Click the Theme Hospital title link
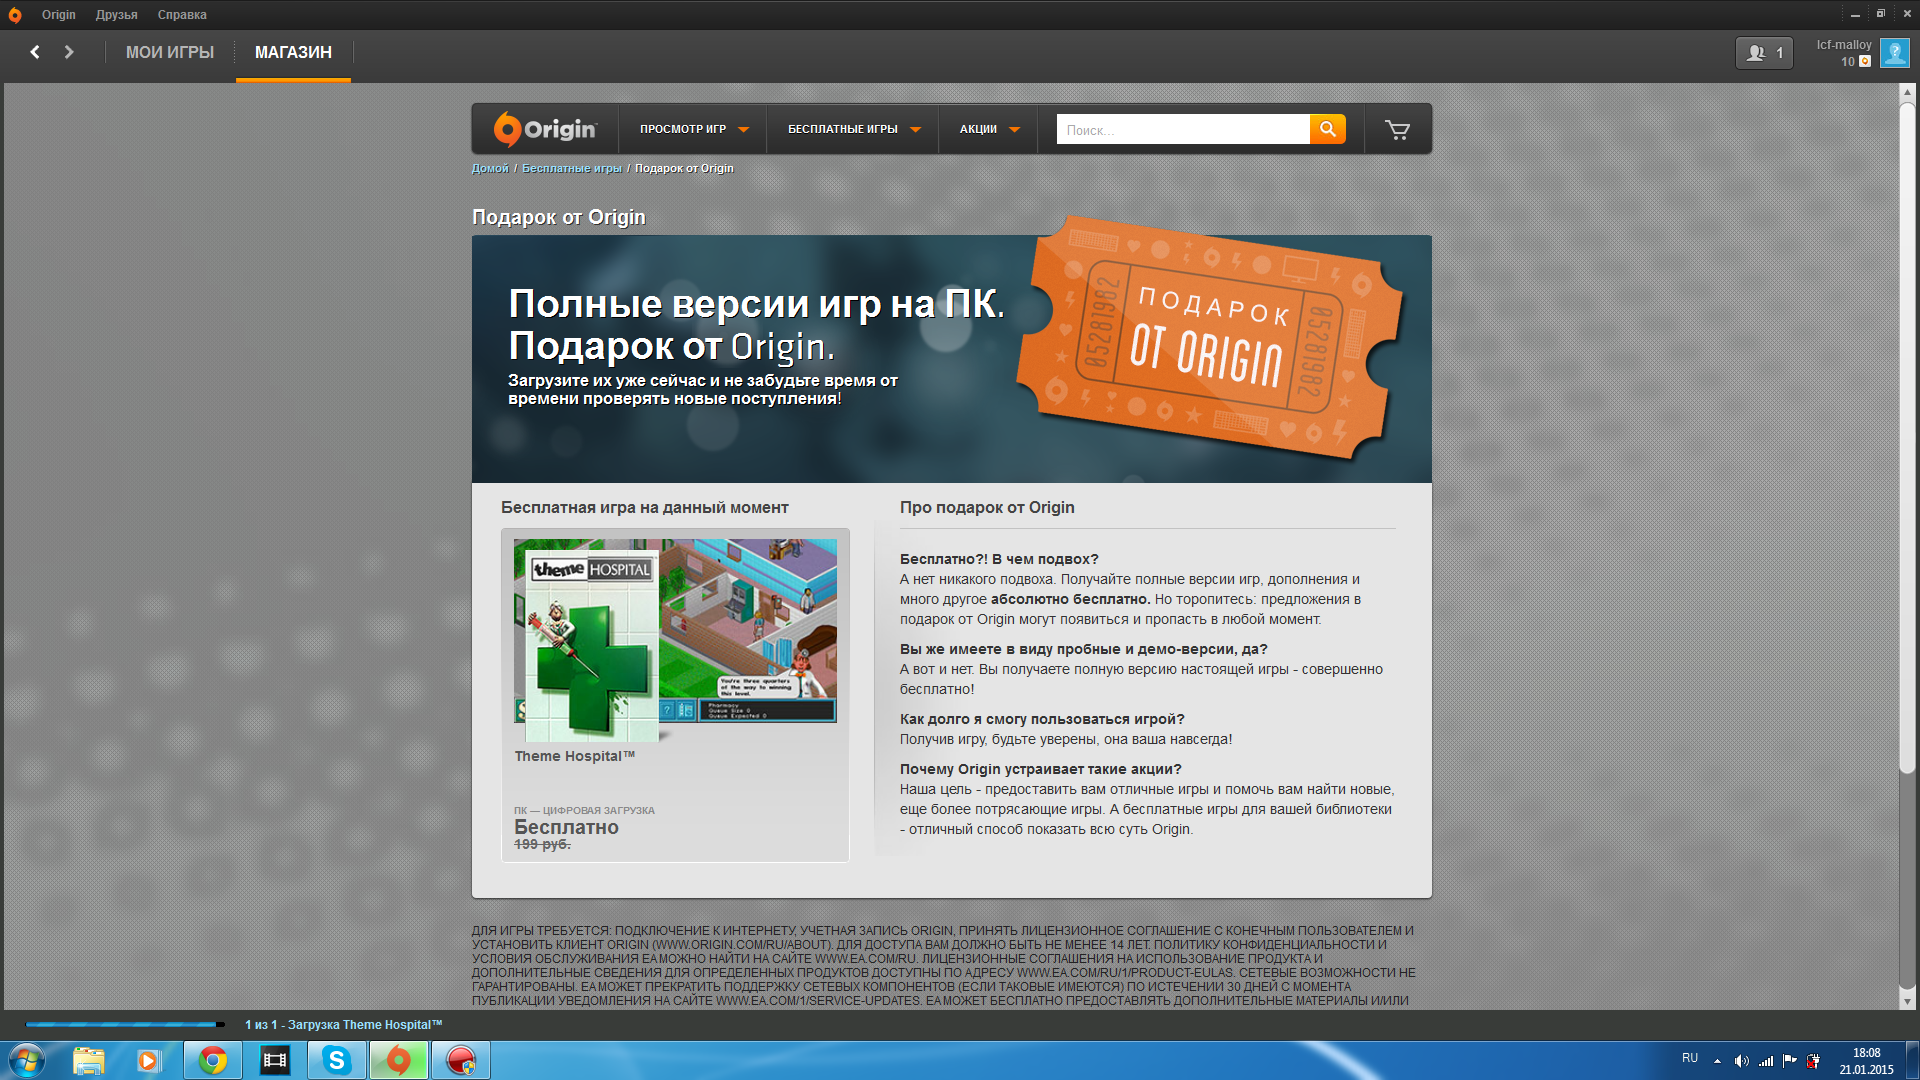 point(575,756)
